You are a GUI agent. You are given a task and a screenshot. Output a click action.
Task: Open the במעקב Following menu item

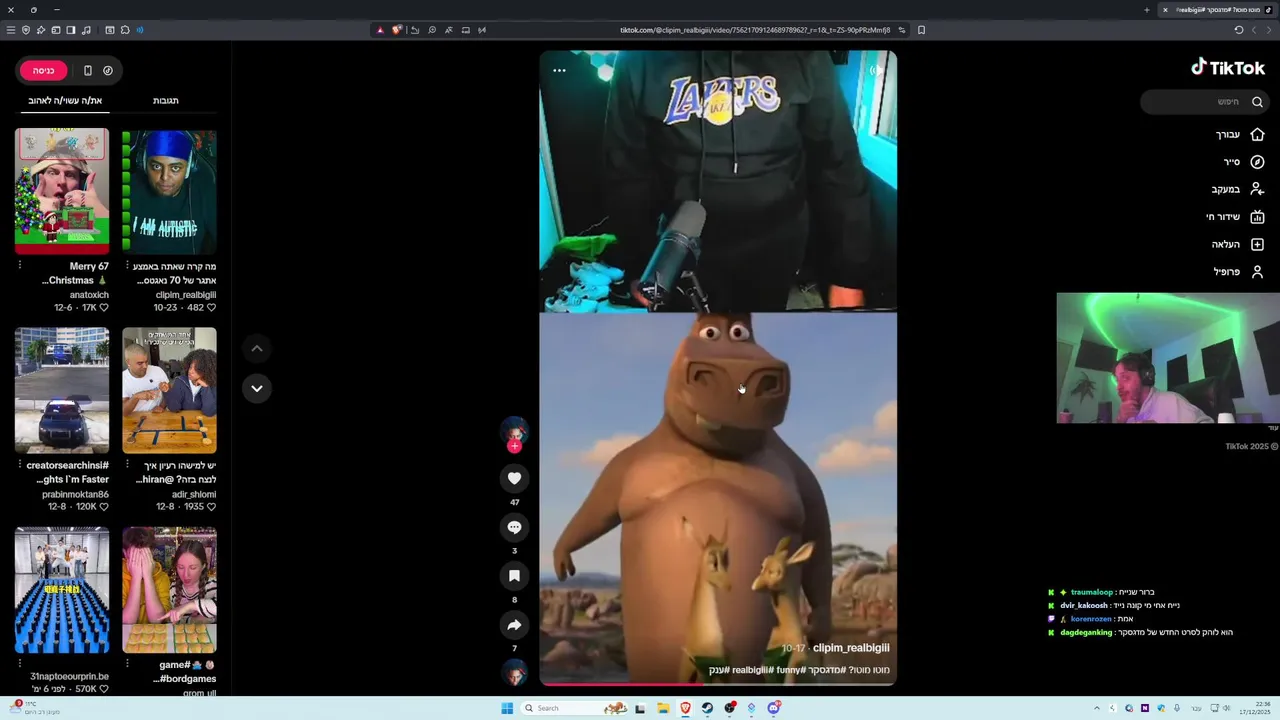pyautogui.click(x=1238, y=189)
